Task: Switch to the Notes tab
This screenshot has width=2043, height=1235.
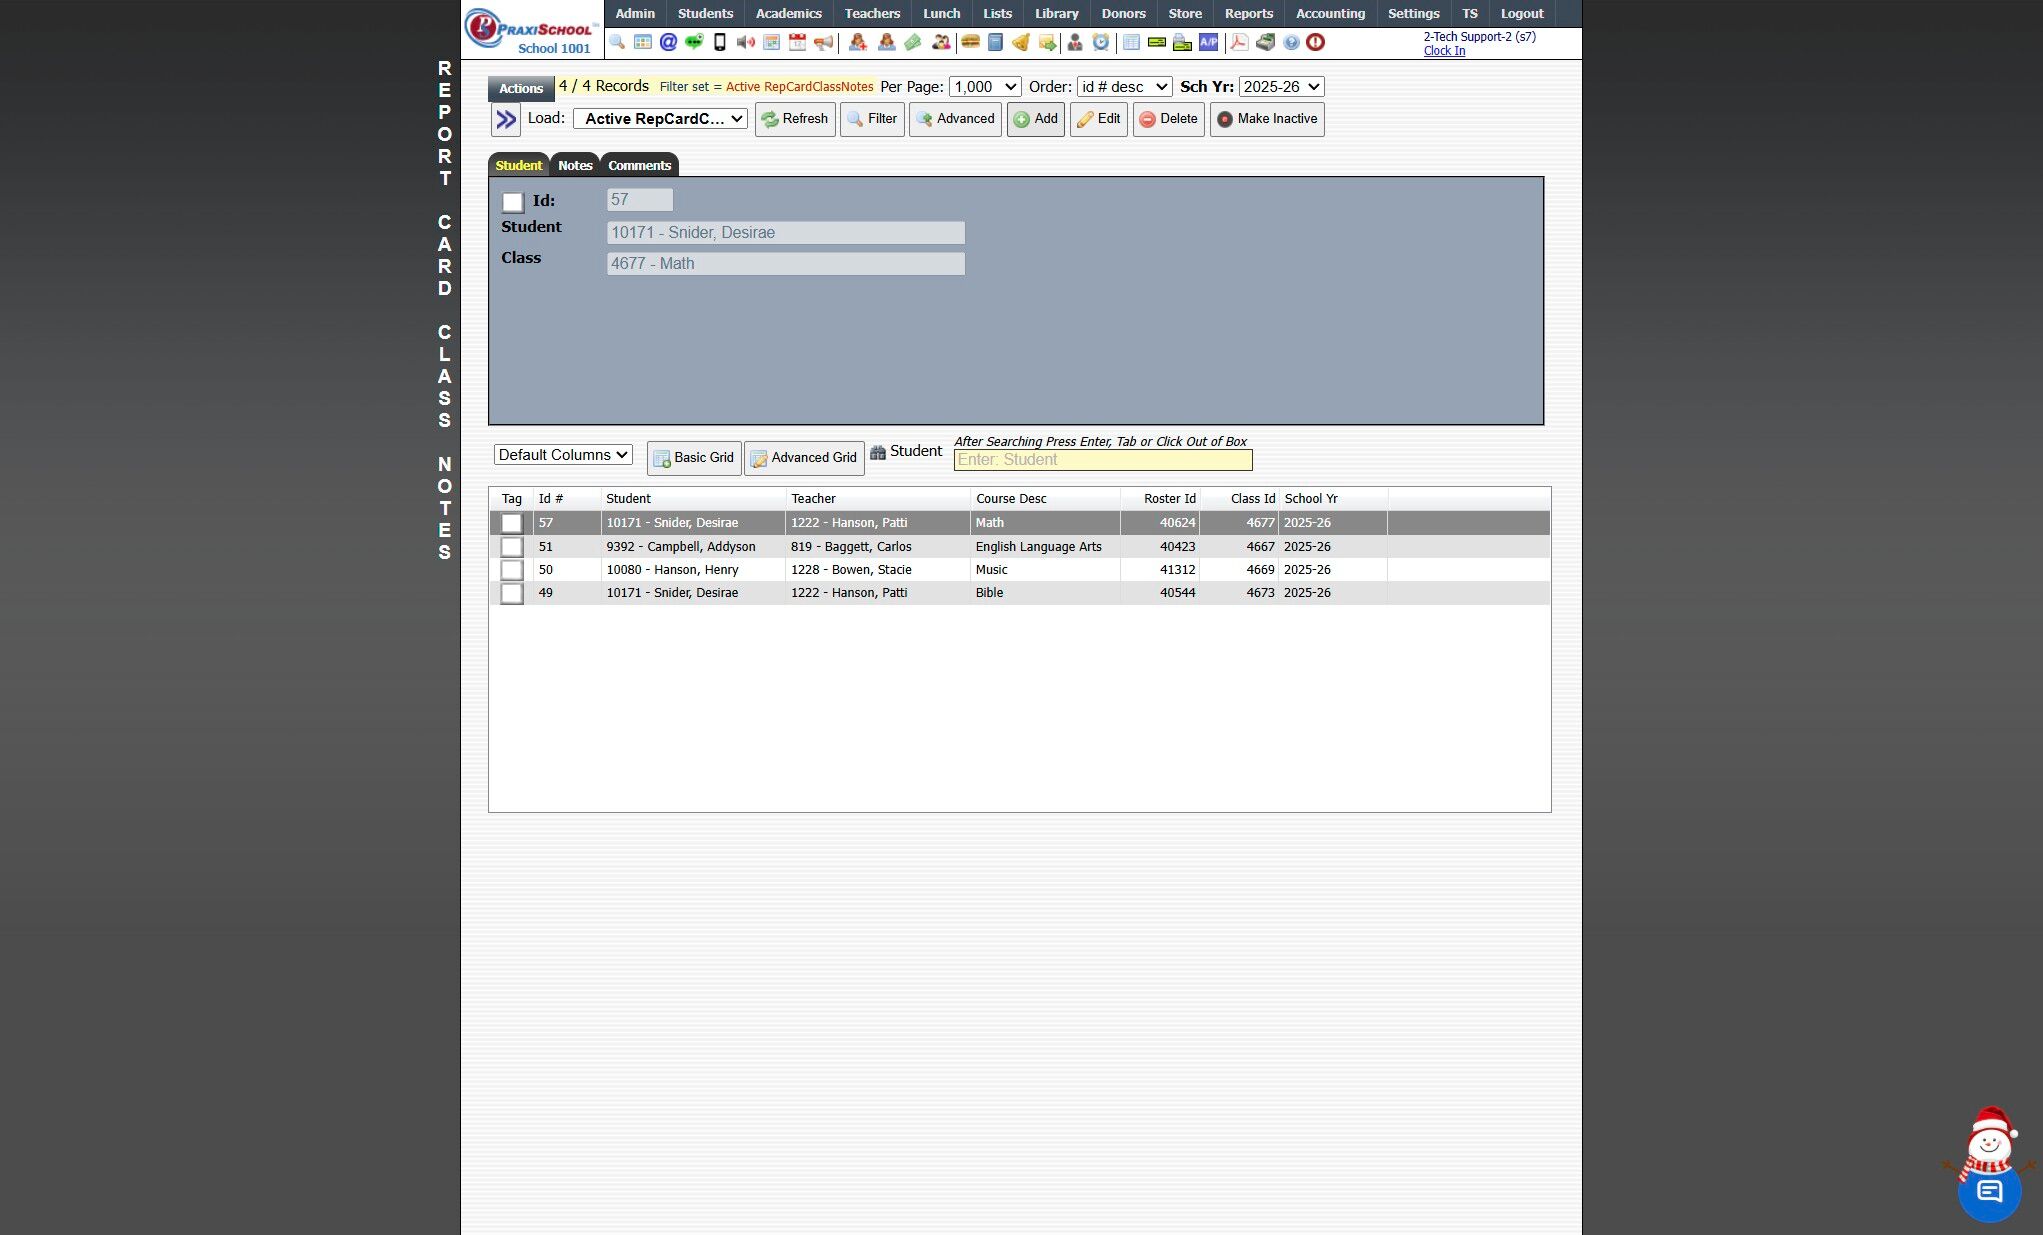Action: point(575,165)
